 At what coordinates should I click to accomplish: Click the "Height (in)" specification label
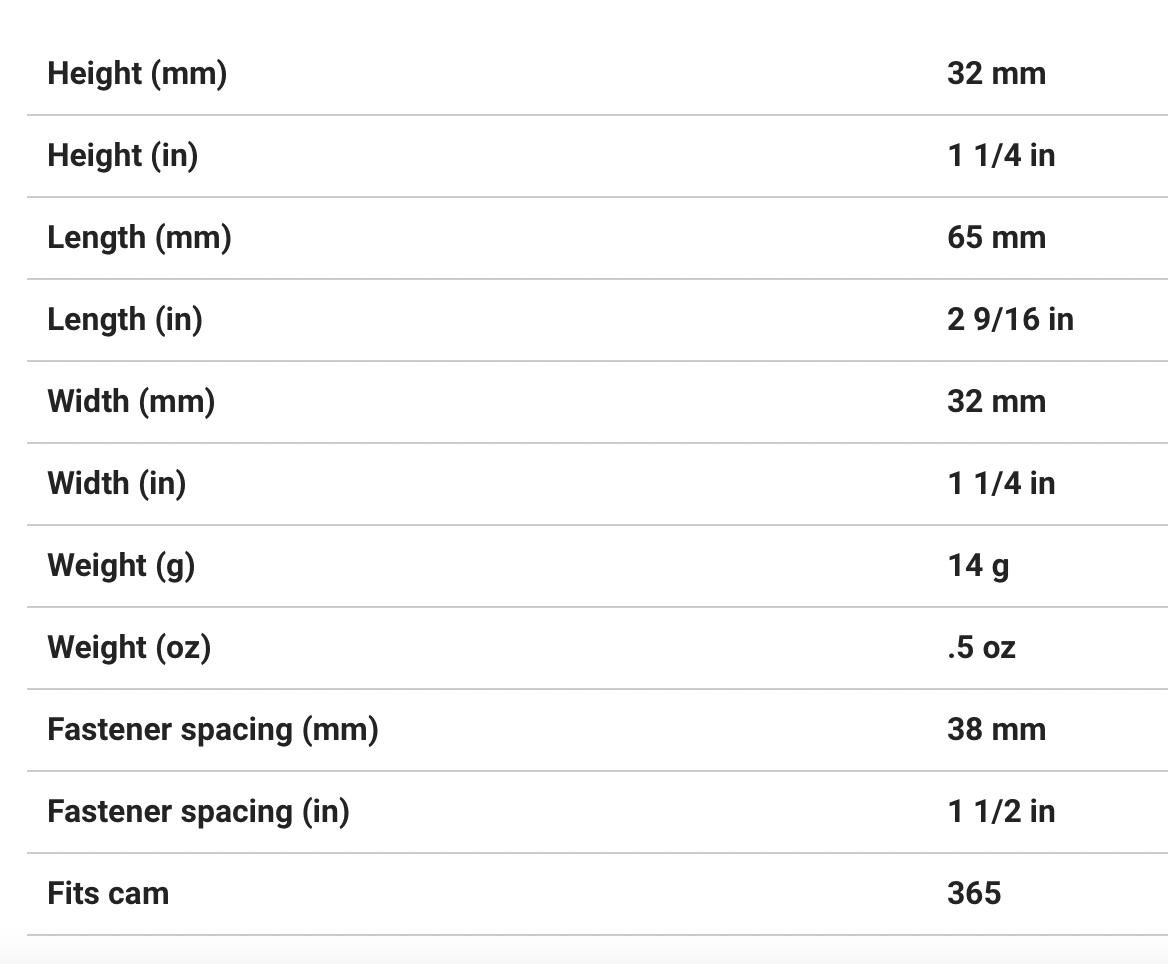pyautogui.click(x=122, y=156)
